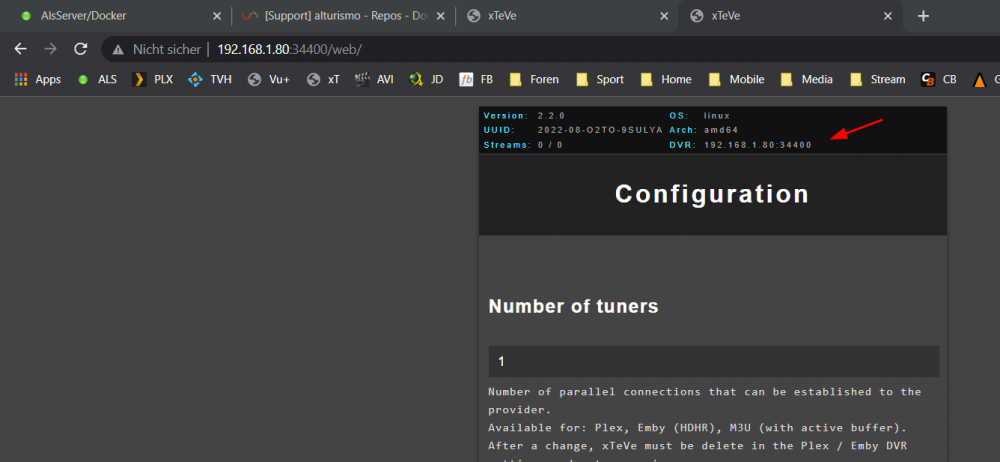1000x462 pixels.
Task: Open the Apps grid bookmark
Action: [38, 80]
